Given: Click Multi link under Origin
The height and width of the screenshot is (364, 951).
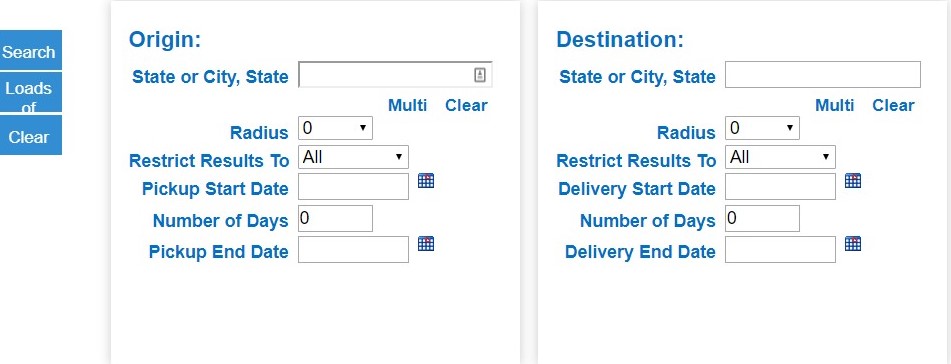Looking at the screenshot, I should 408,105.
